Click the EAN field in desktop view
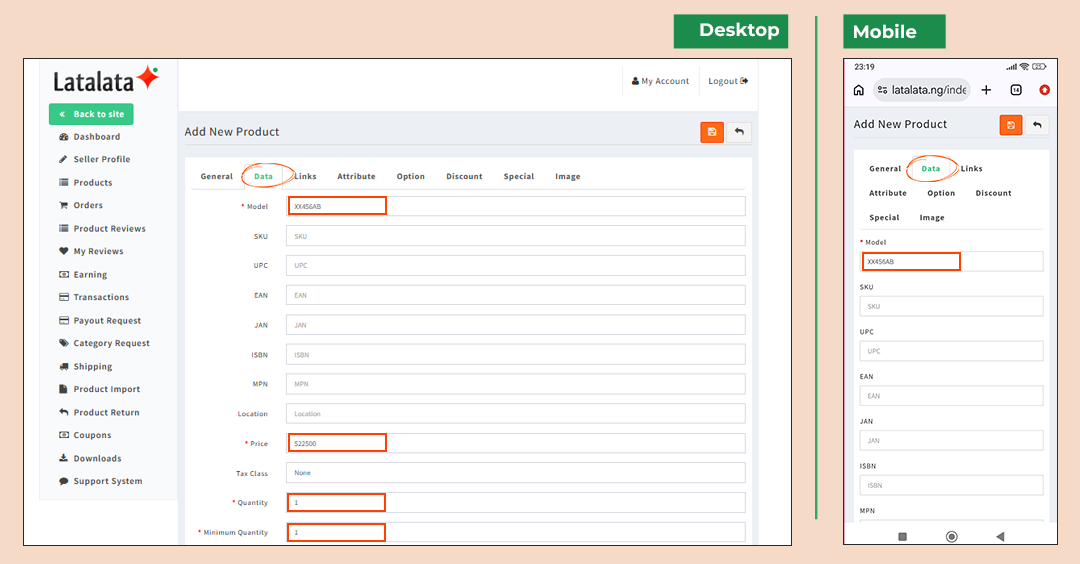 516,295
